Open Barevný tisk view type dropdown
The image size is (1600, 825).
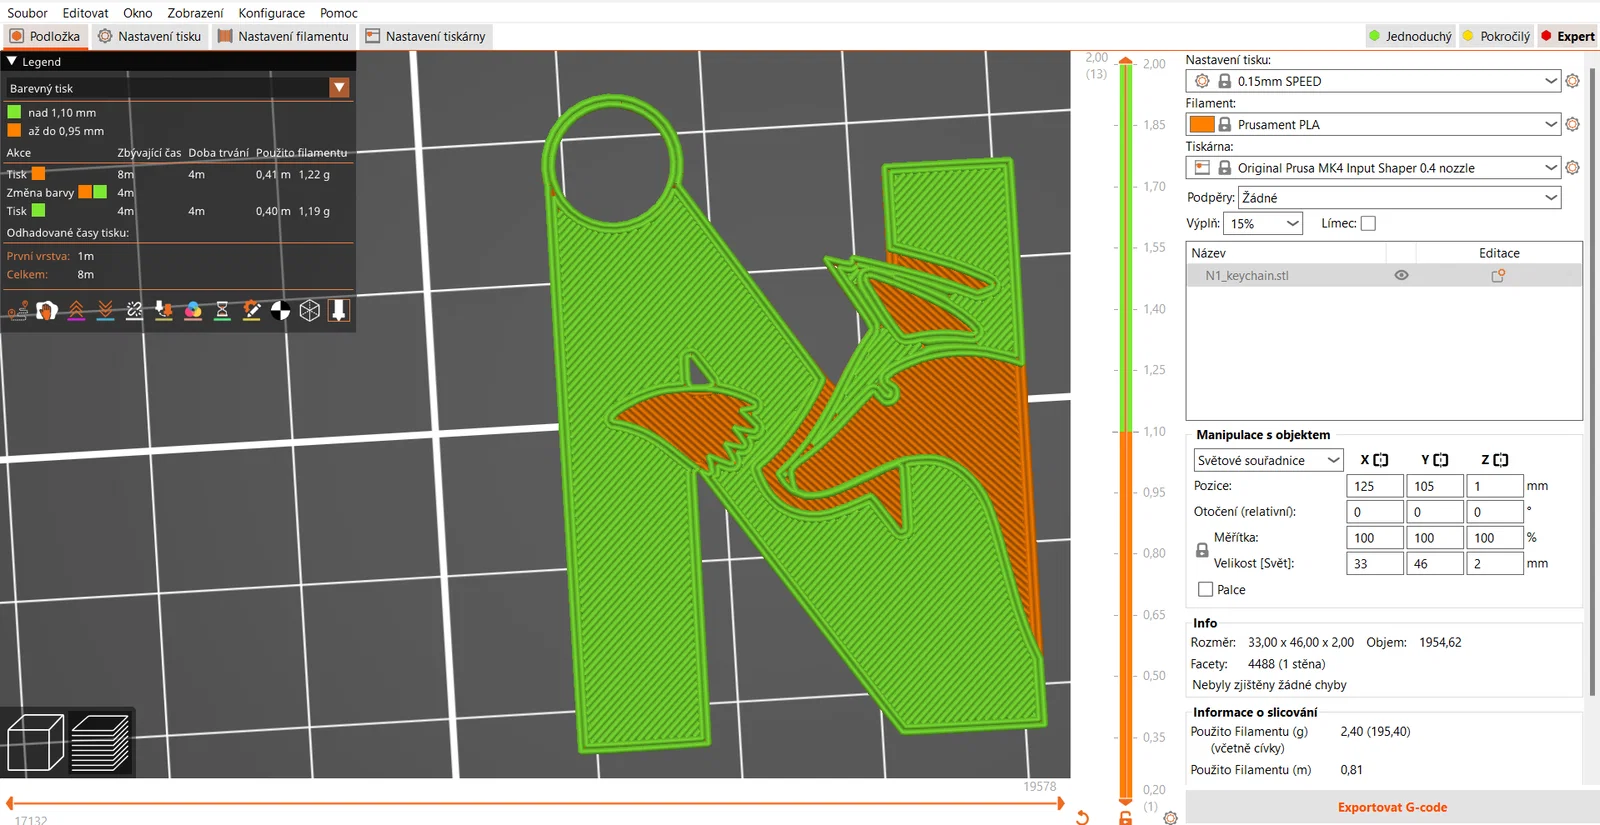point(339,88)
